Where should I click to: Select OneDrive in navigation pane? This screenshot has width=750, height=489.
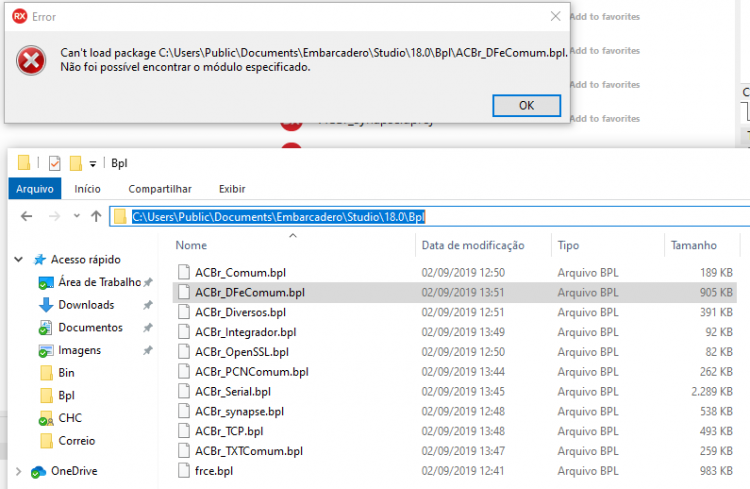[74, 471]
